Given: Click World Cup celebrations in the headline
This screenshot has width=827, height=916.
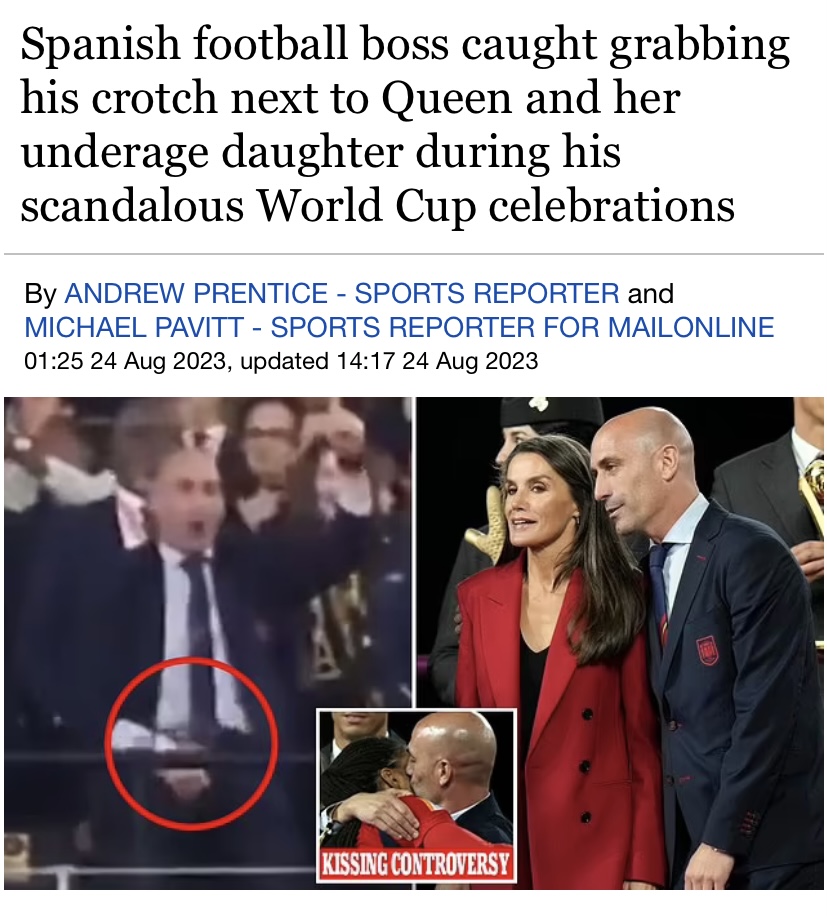Looking at the screenshot, I should 495,206.
